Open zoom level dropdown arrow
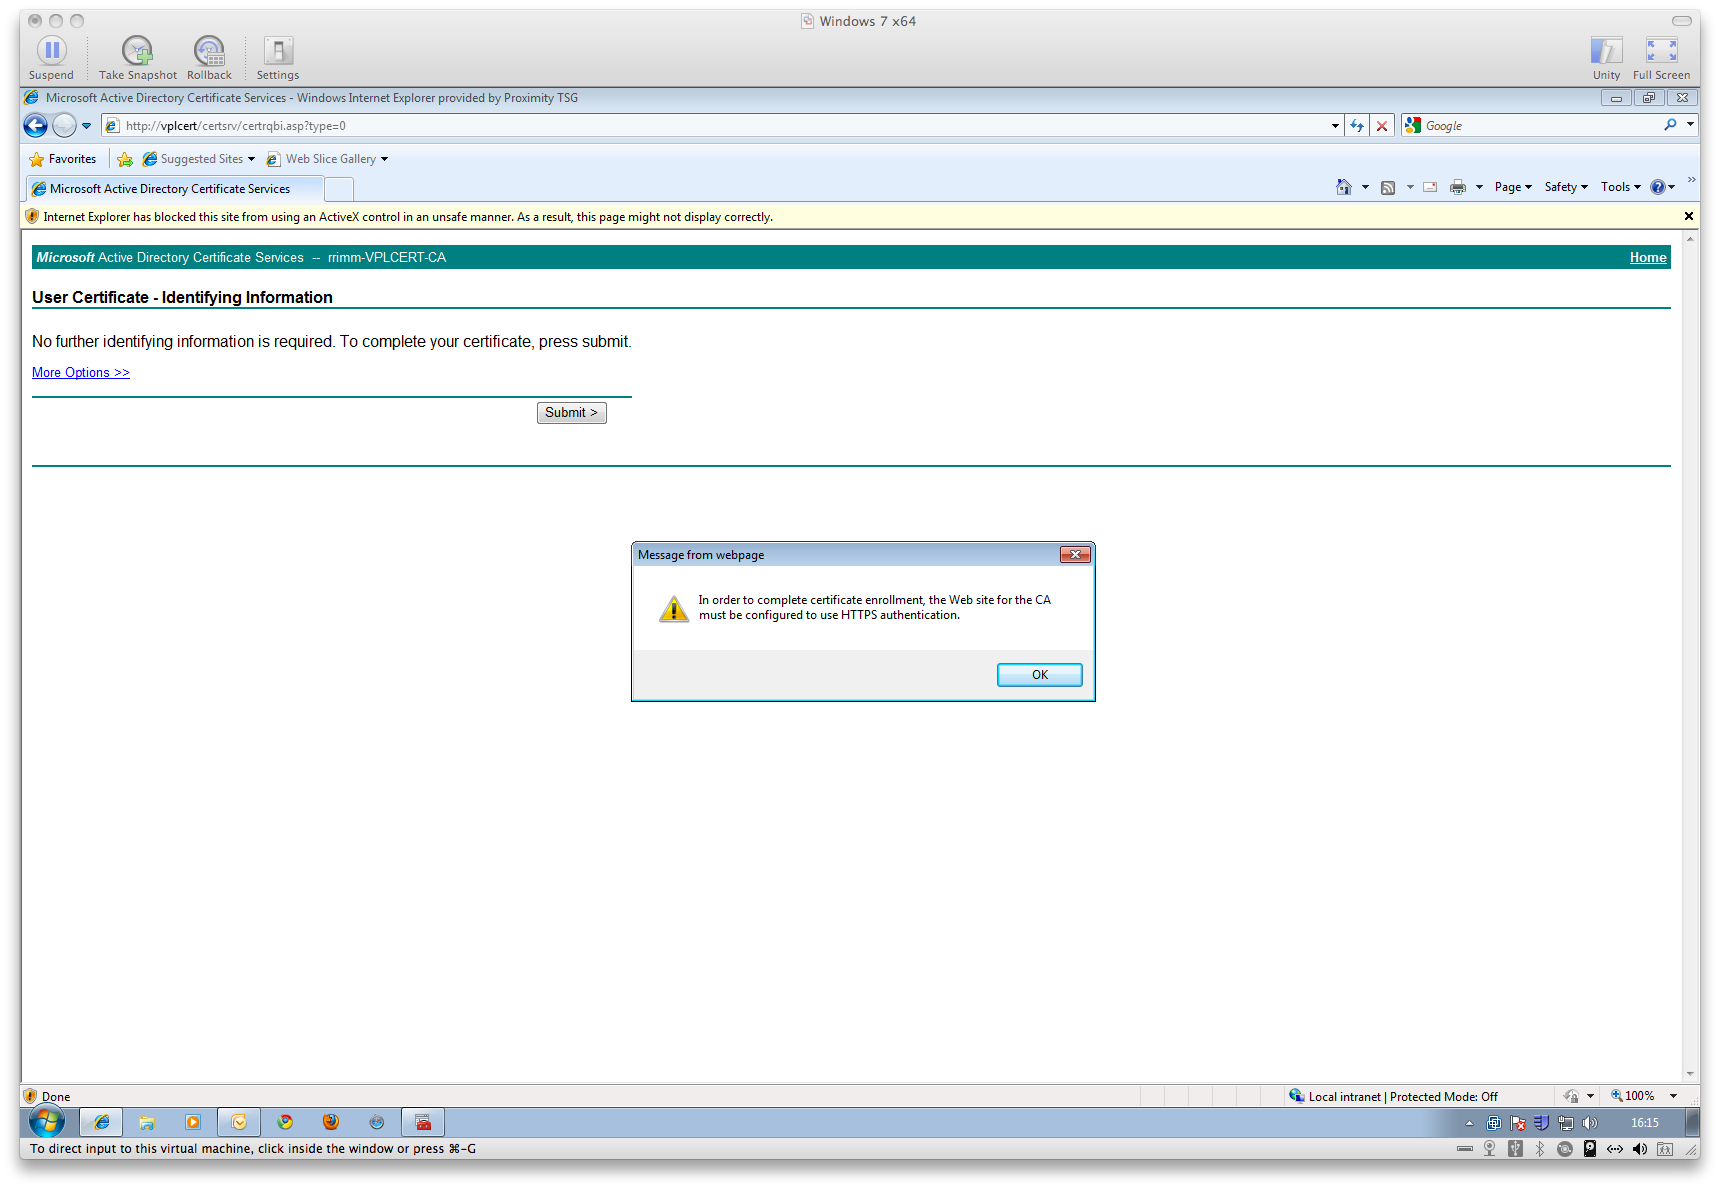Image resolution: width=1720 pixels, height=1189 pixels. coord(1673,1096)
